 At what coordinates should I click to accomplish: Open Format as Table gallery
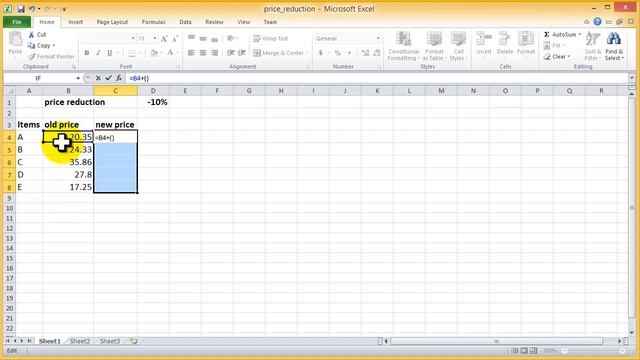(x=434, y=46)
